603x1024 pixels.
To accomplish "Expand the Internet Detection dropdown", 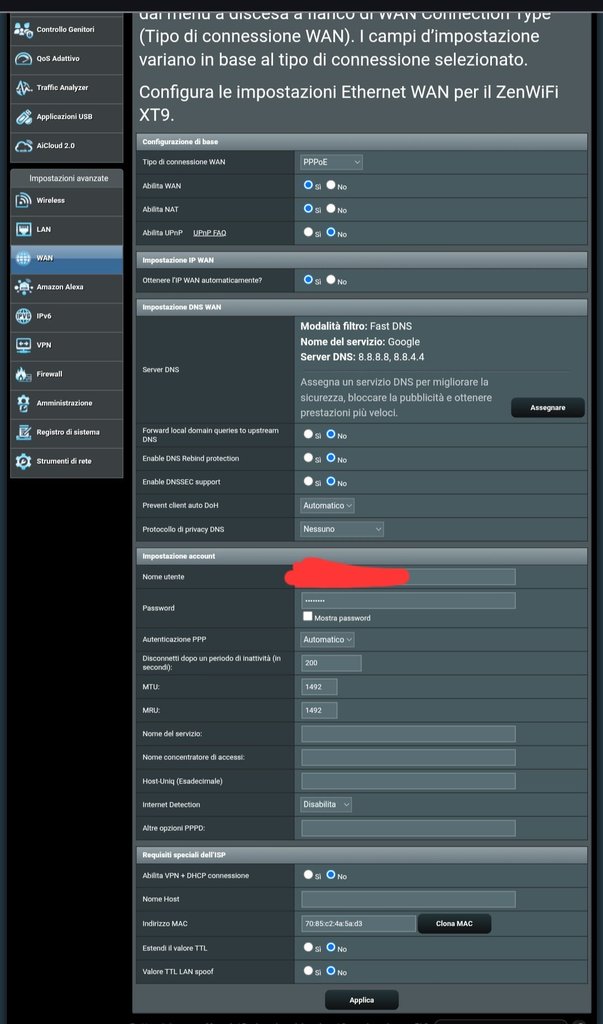I will point(326,804).
